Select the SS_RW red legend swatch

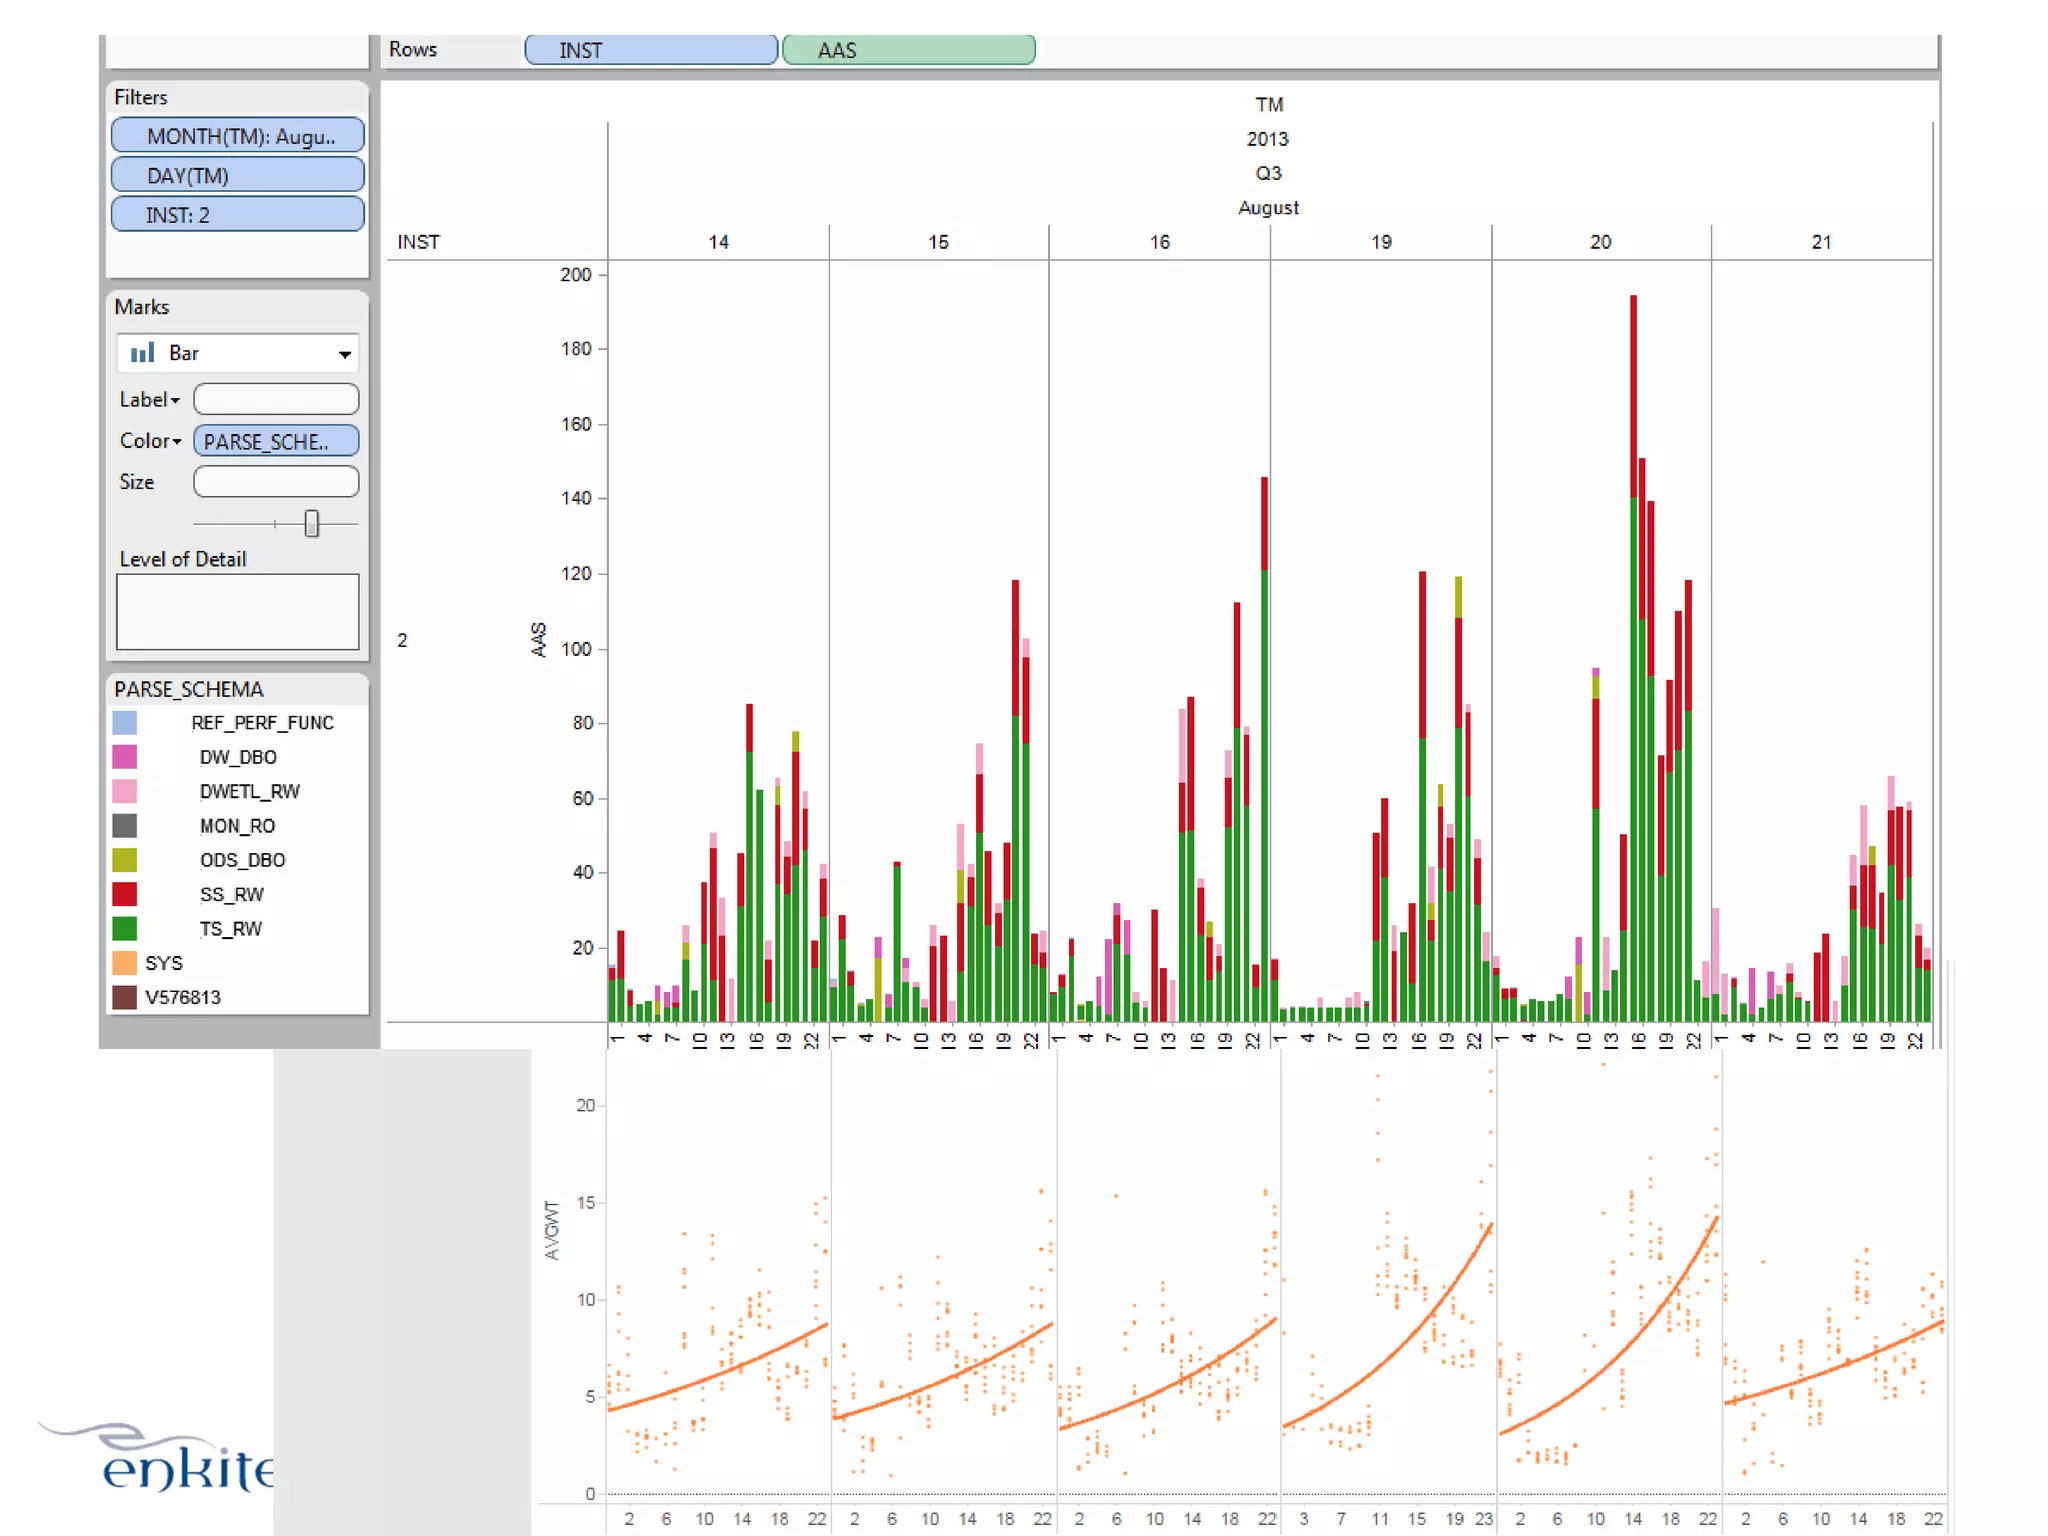(125, 894)
